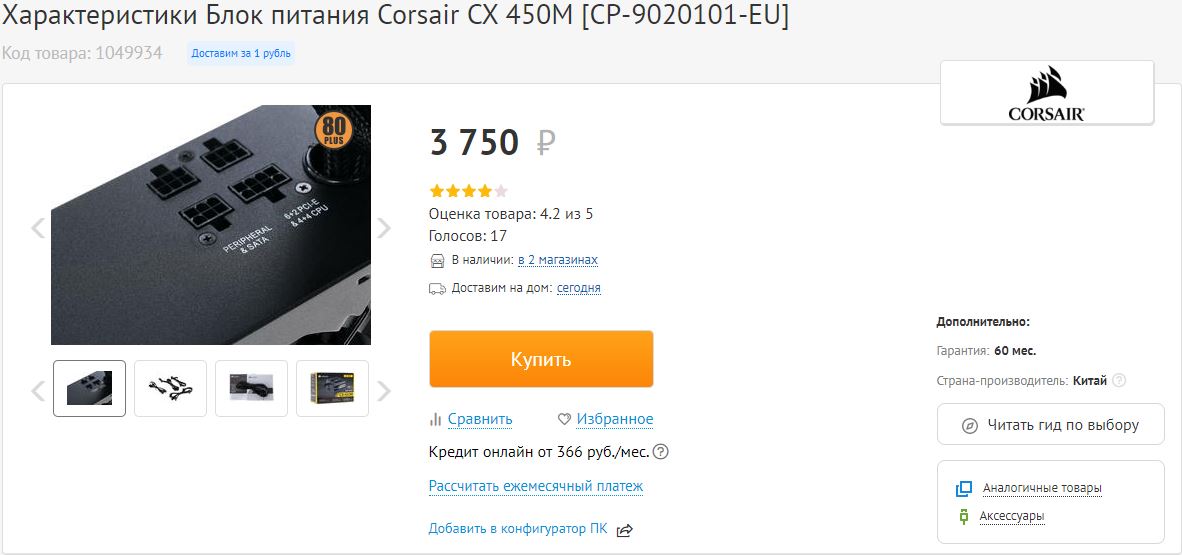Open 'Рассчитать ежемесячный платеж' link
Viewport: 1182px width, 555px height.
coord(536,486)
